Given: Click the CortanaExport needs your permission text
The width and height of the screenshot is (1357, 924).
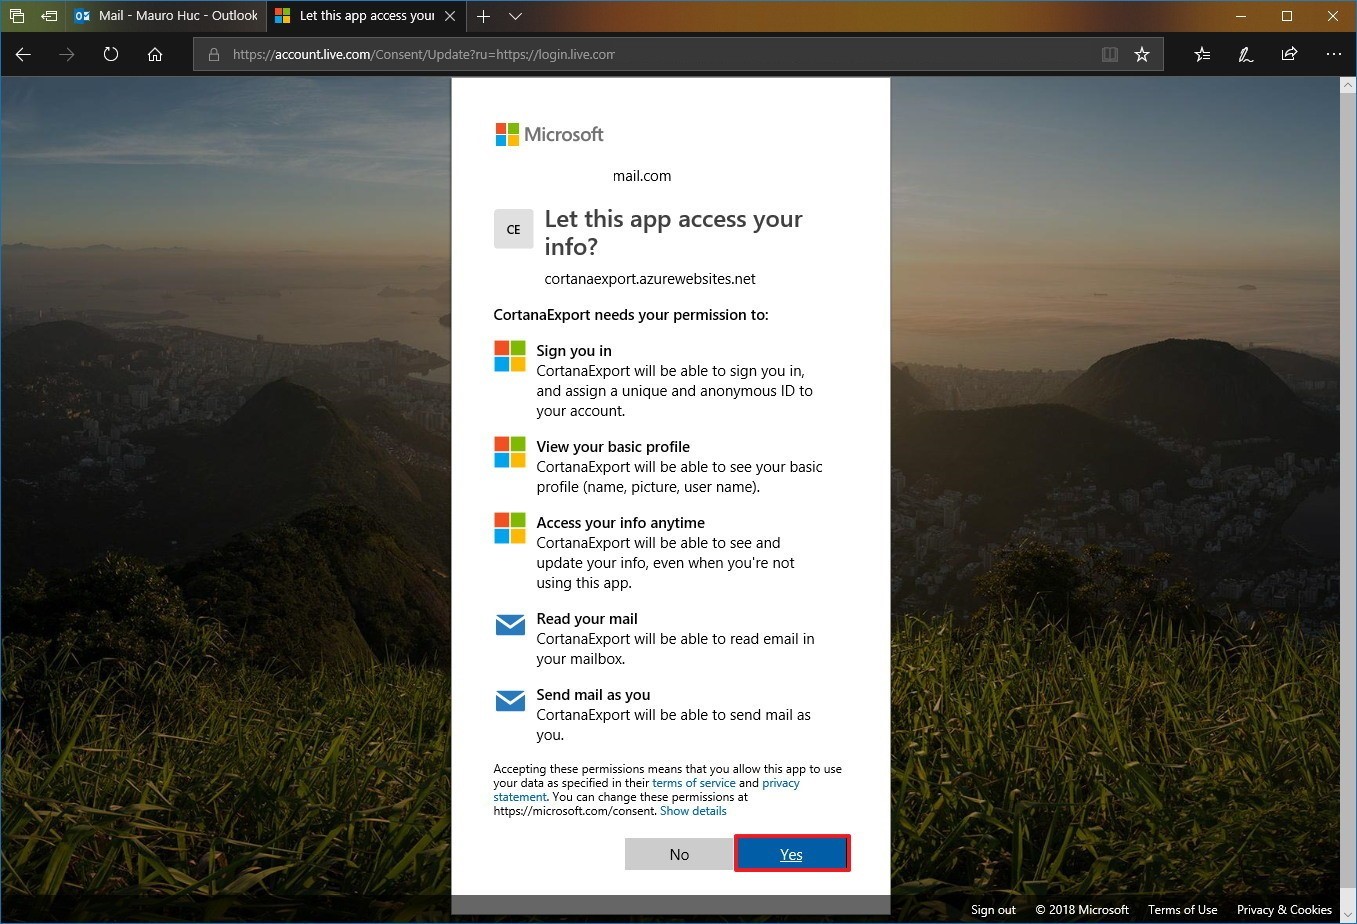Looking at the screenshot, I should (631, 315).
